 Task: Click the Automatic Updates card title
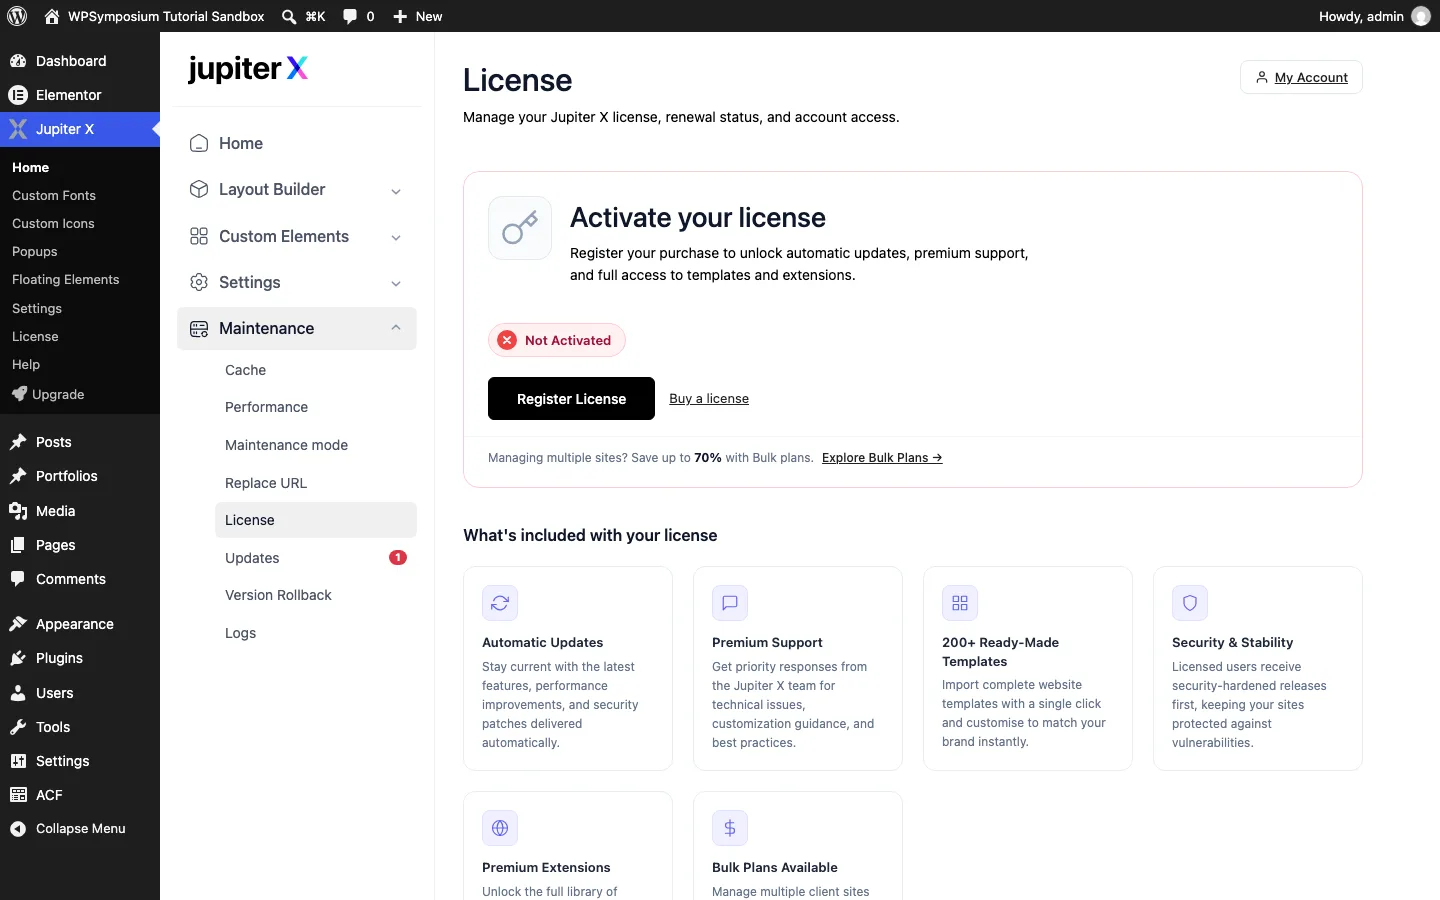point(542,642)
